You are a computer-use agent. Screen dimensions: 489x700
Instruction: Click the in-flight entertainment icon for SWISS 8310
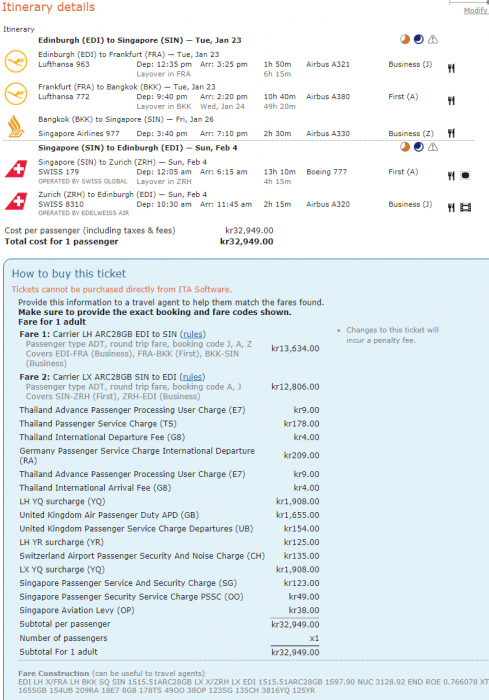[466, 208]
